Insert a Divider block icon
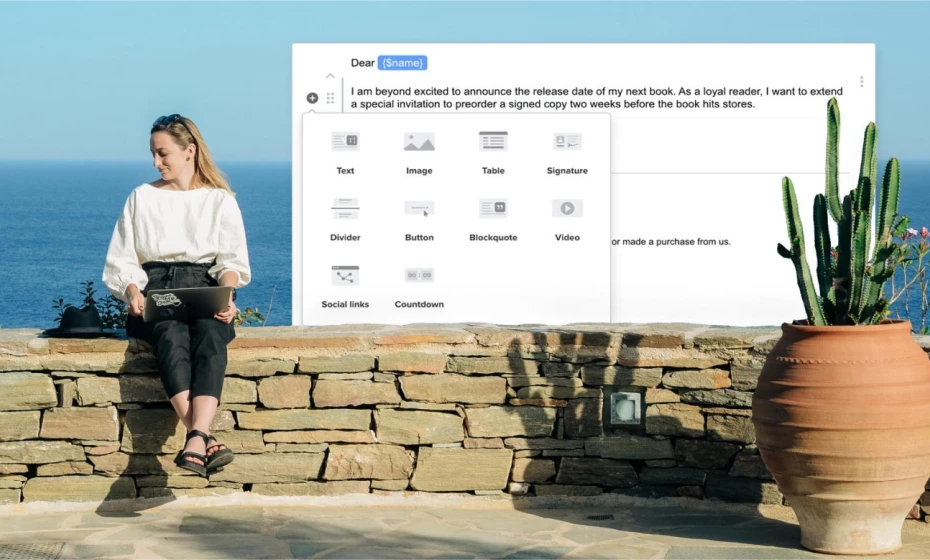Screen dimensions: 930x560 (x=345, y=208)
